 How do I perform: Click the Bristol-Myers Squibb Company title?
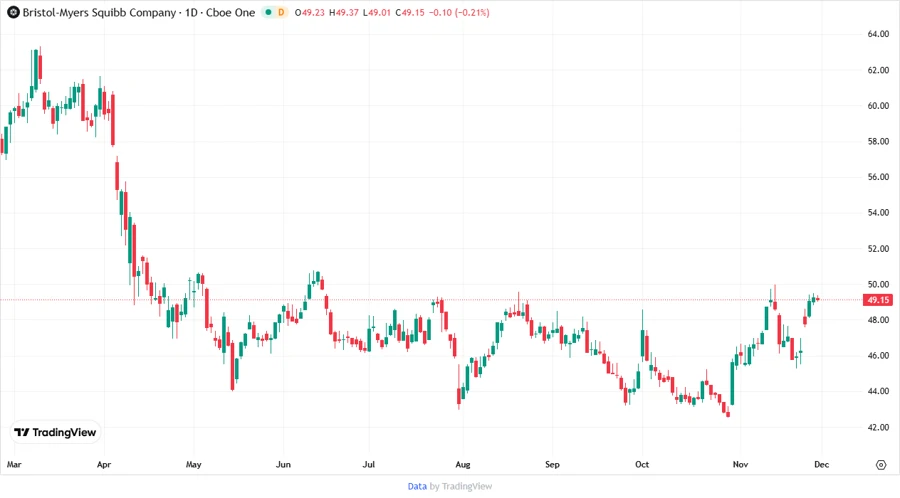[99, 12]
